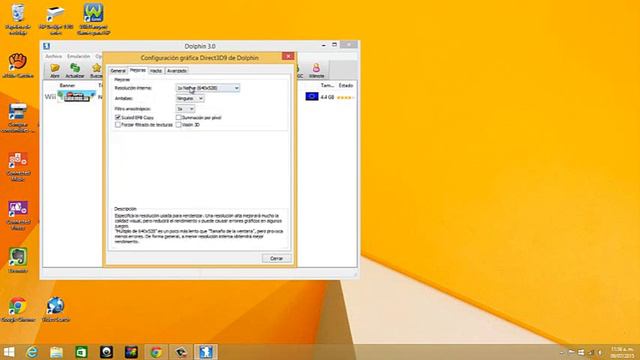Close the Configuración gráfica dialog
The height and width of the screenshot is (360, 640).
point(288,56)
